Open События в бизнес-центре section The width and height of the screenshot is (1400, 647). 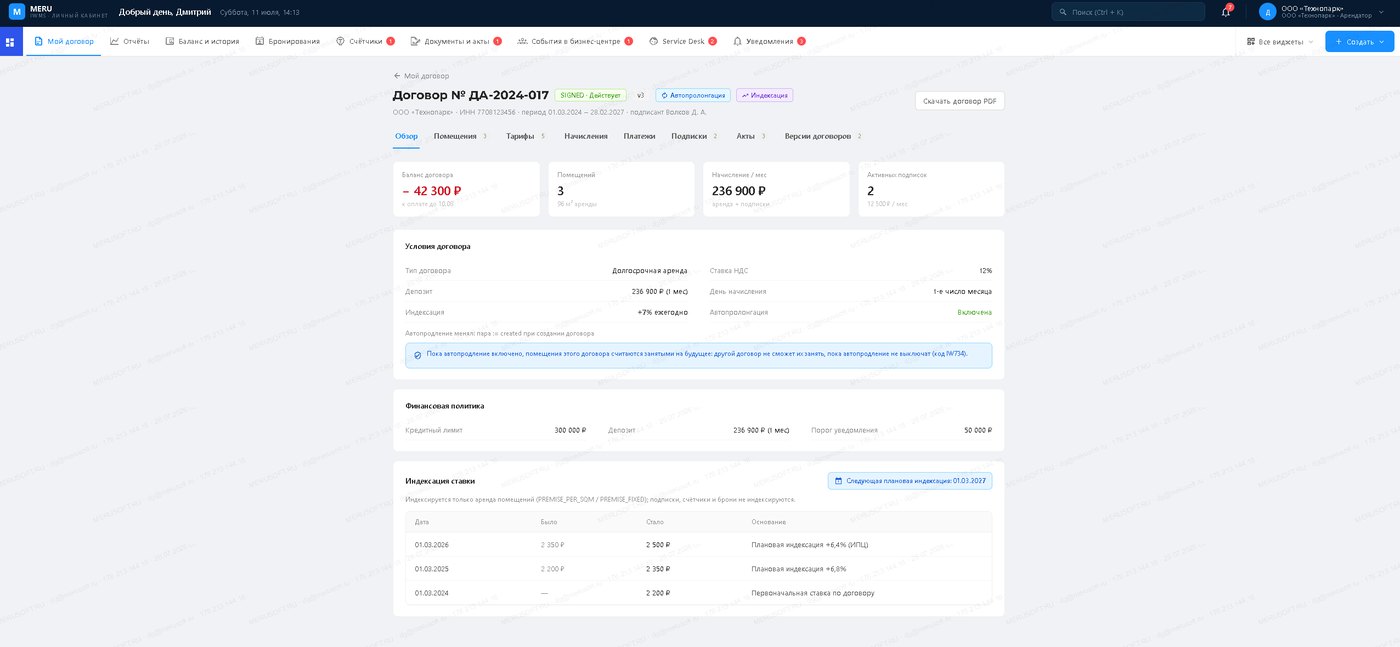(x=575, y=41)
